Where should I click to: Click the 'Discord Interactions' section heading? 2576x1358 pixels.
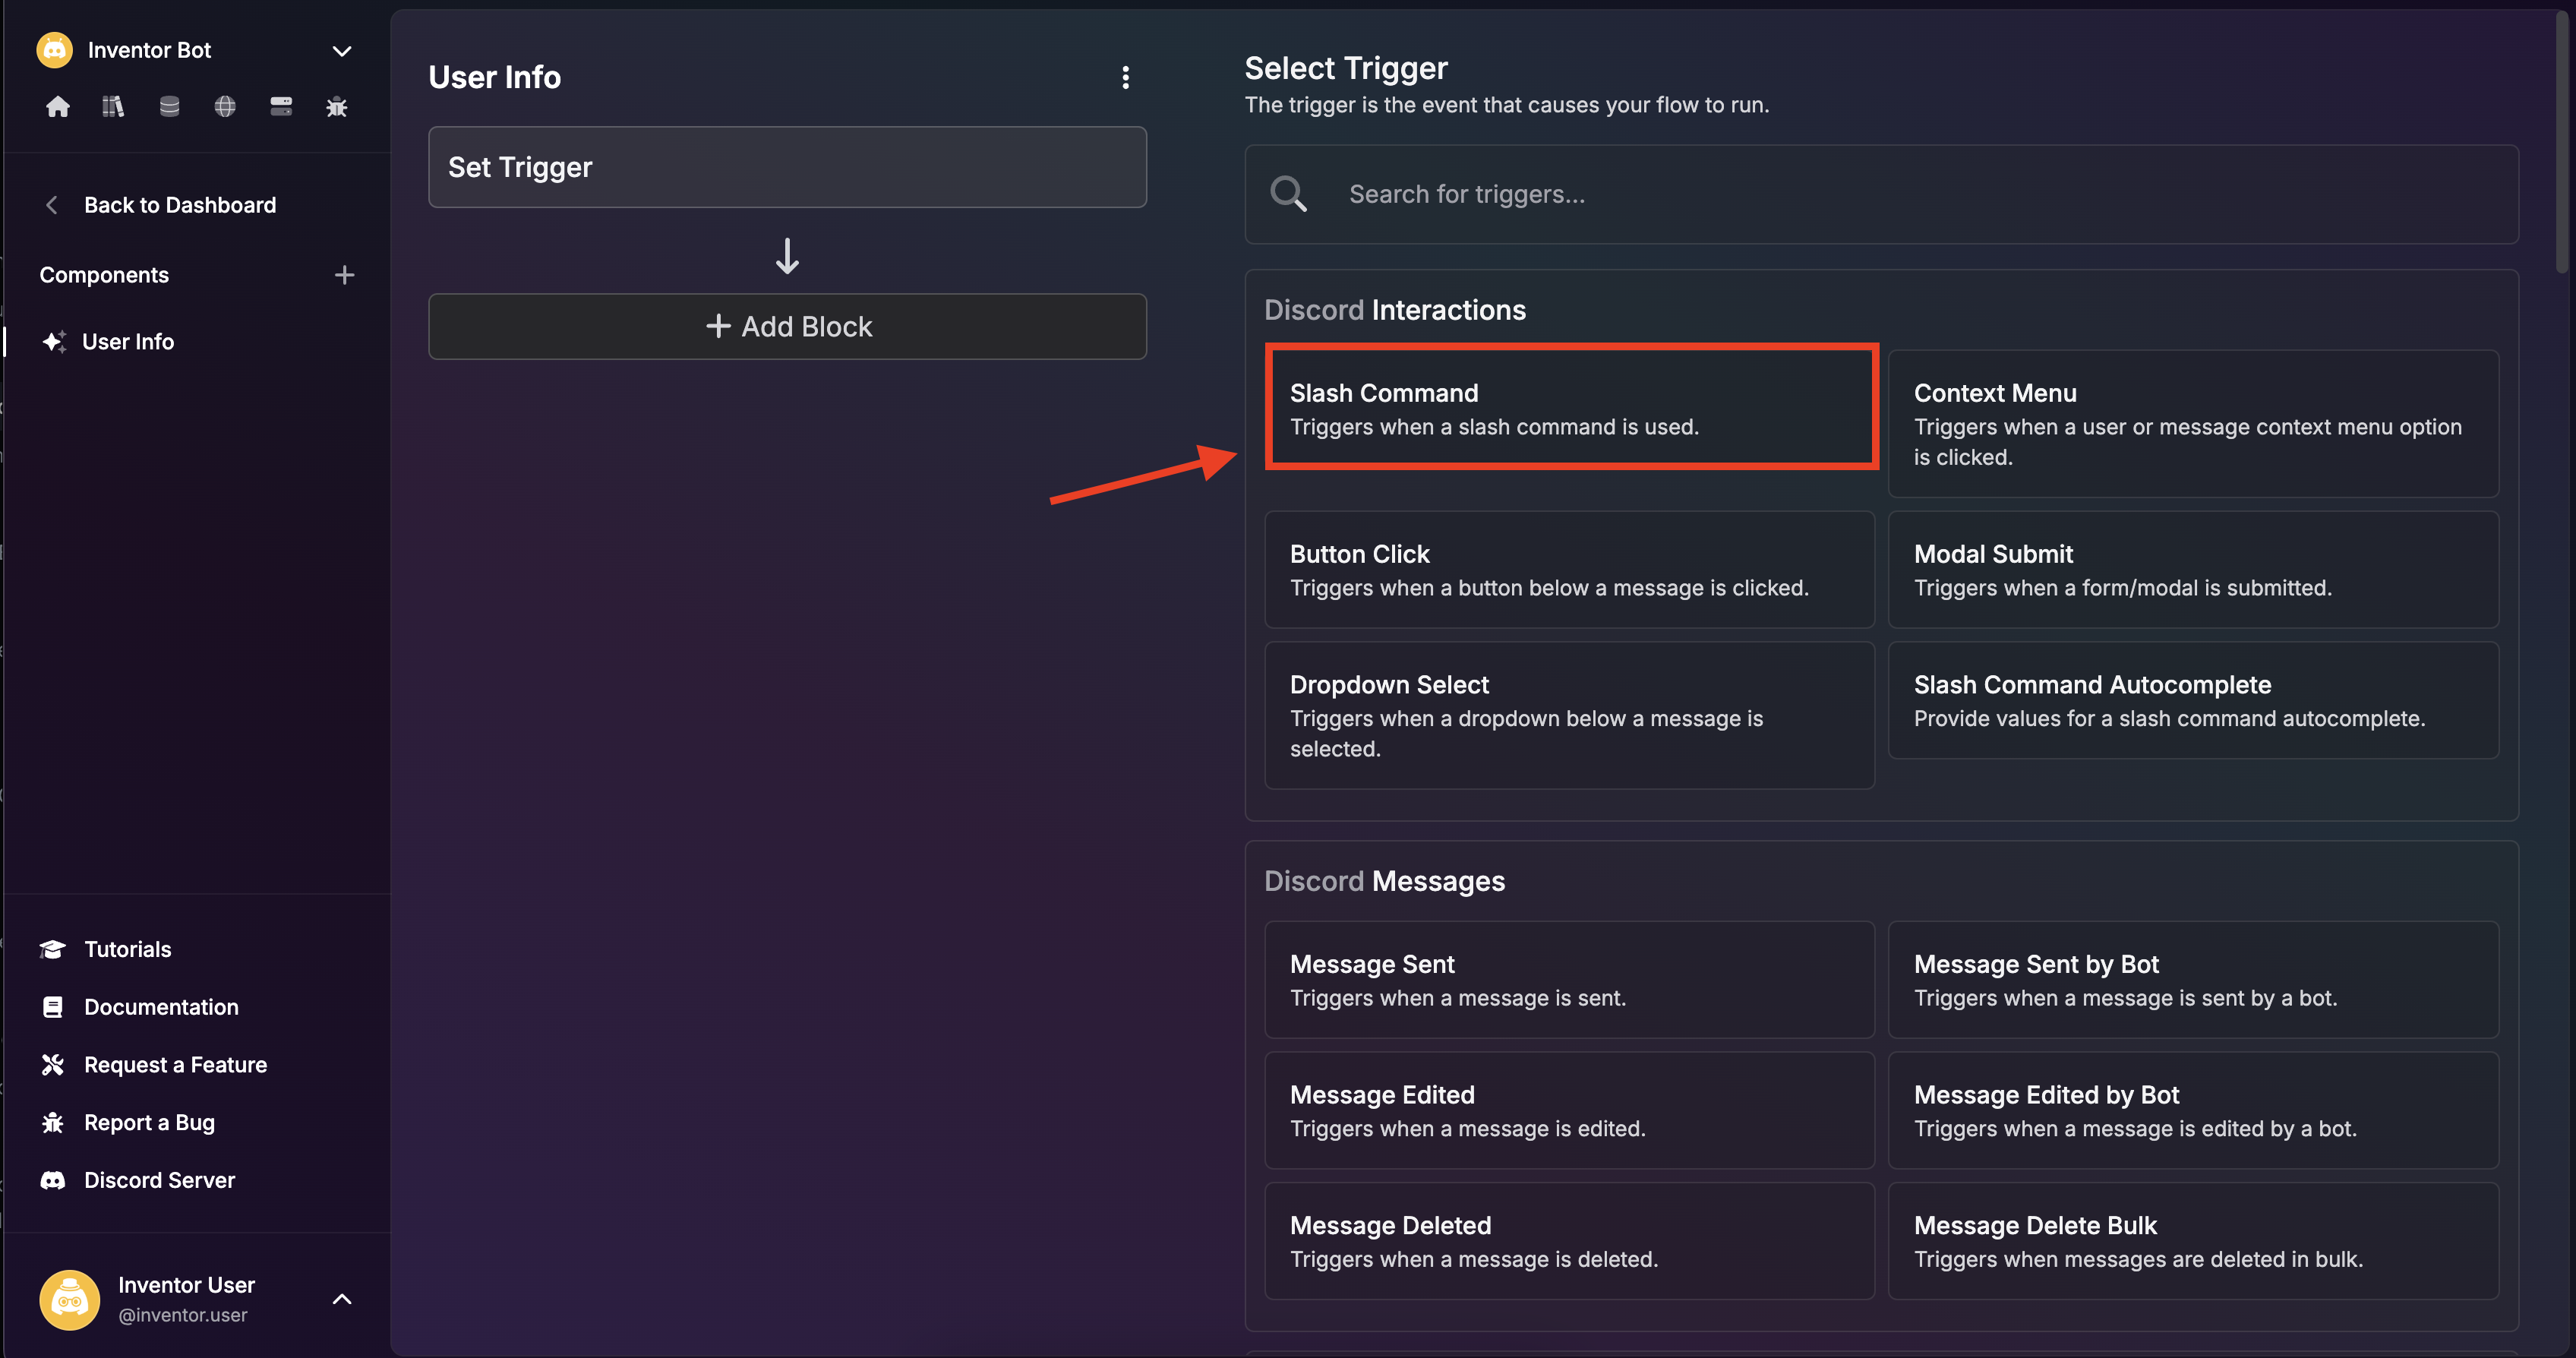[1395, 310]
